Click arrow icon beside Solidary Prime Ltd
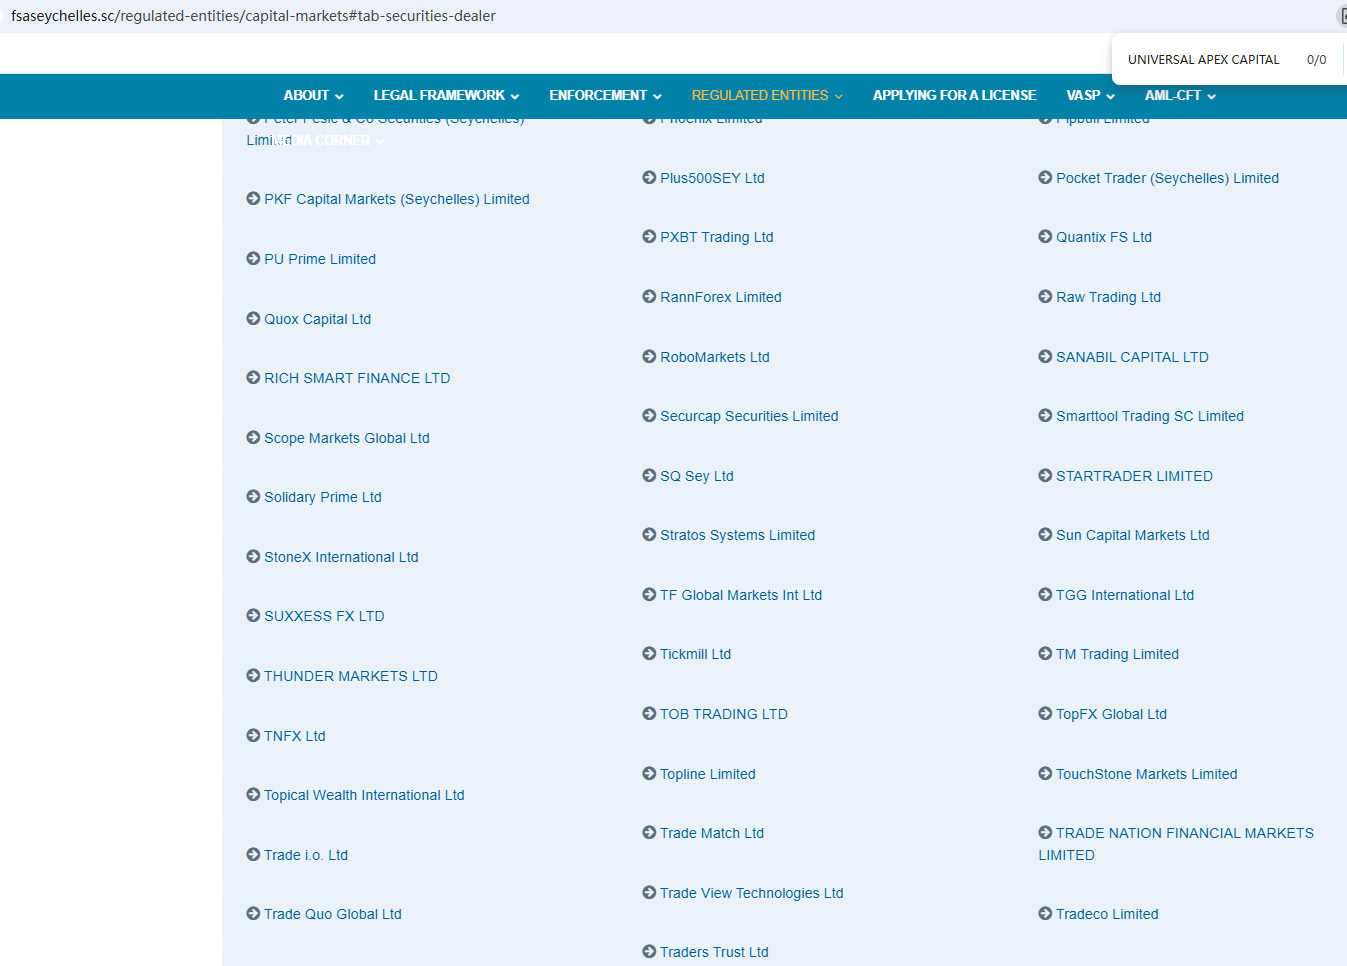This screenshot has width=1347, height=966. 253,497
